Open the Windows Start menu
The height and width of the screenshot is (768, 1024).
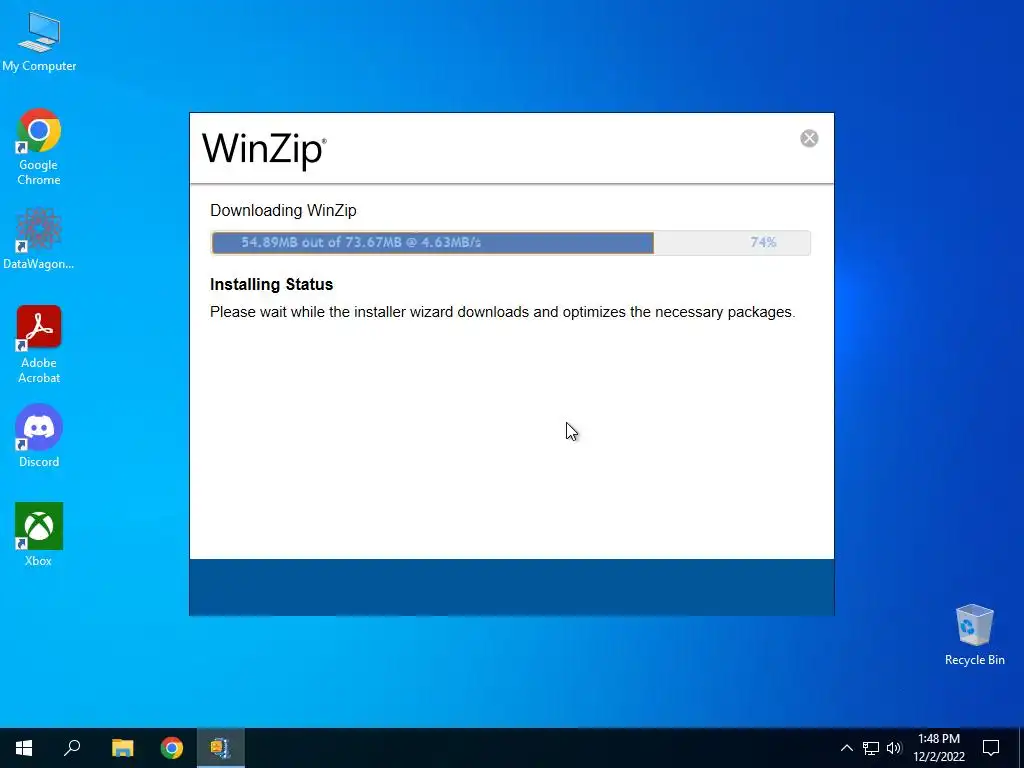(x=24, y=748)
